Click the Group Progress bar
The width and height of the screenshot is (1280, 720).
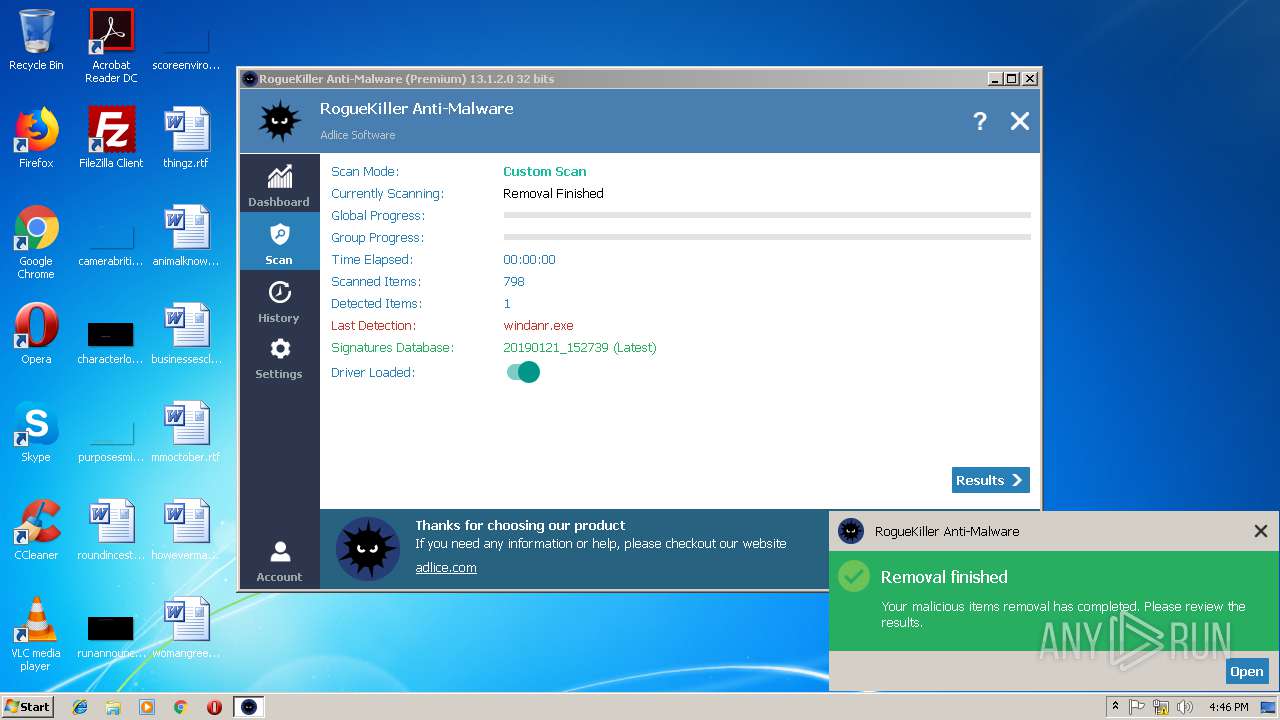coord(767,237)
